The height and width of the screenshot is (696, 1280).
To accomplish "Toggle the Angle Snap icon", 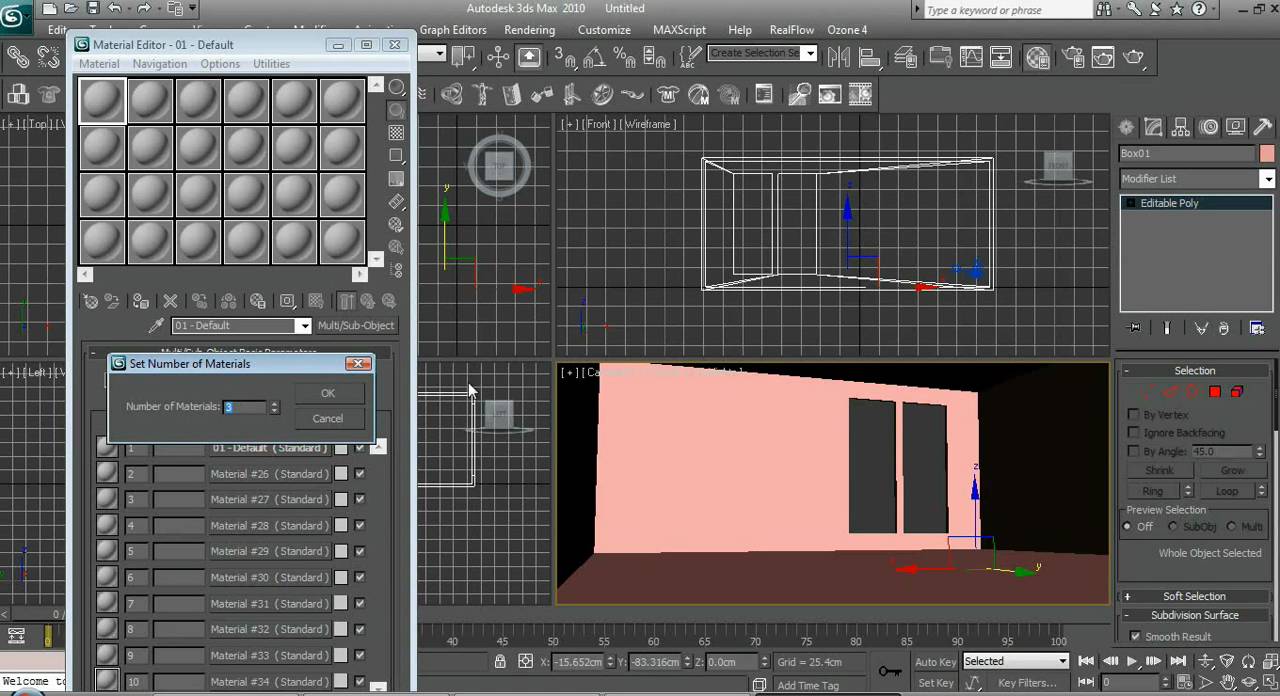I will 593,57.
